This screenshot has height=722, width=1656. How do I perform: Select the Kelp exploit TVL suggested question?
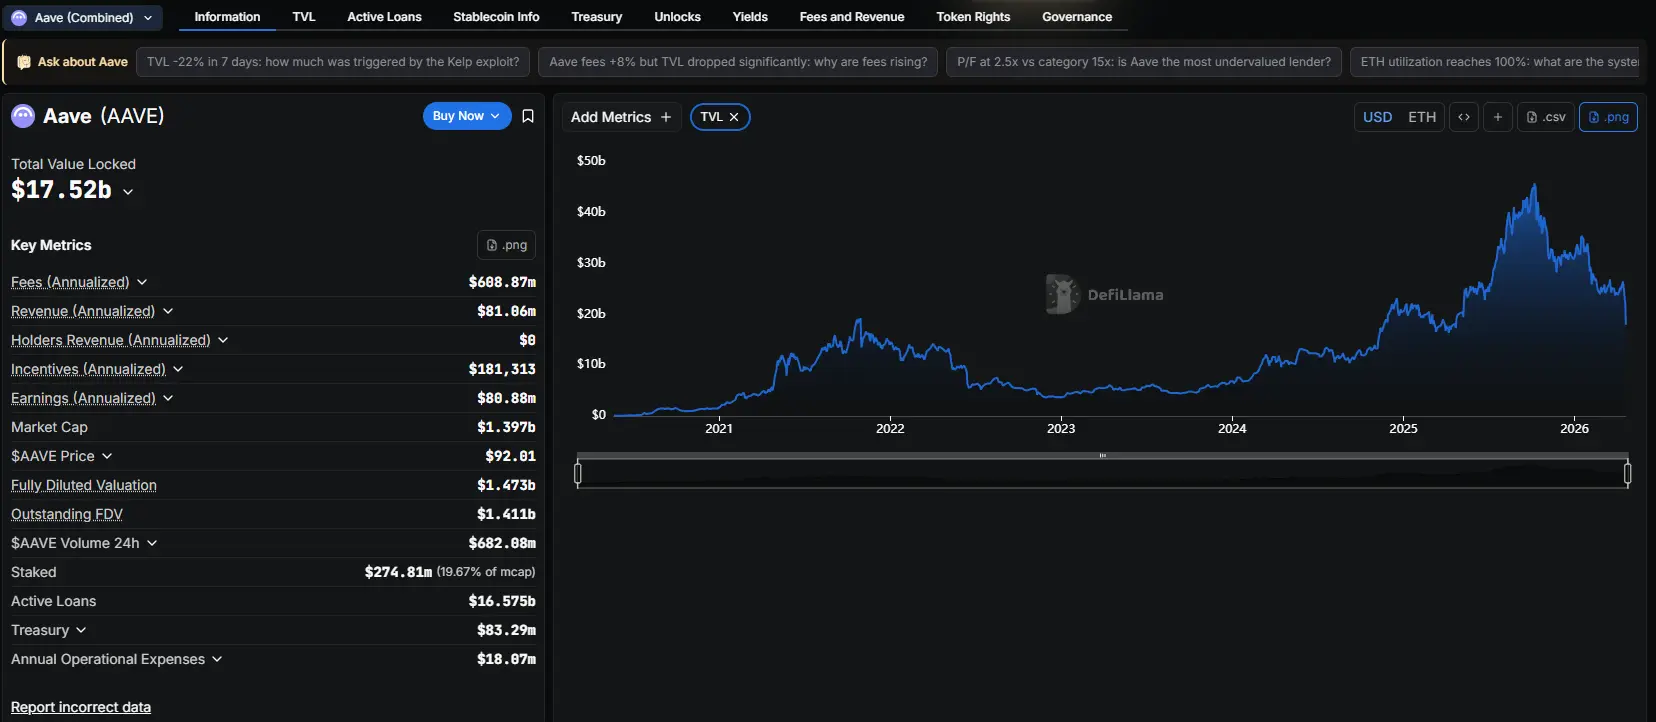coord(333,62)
